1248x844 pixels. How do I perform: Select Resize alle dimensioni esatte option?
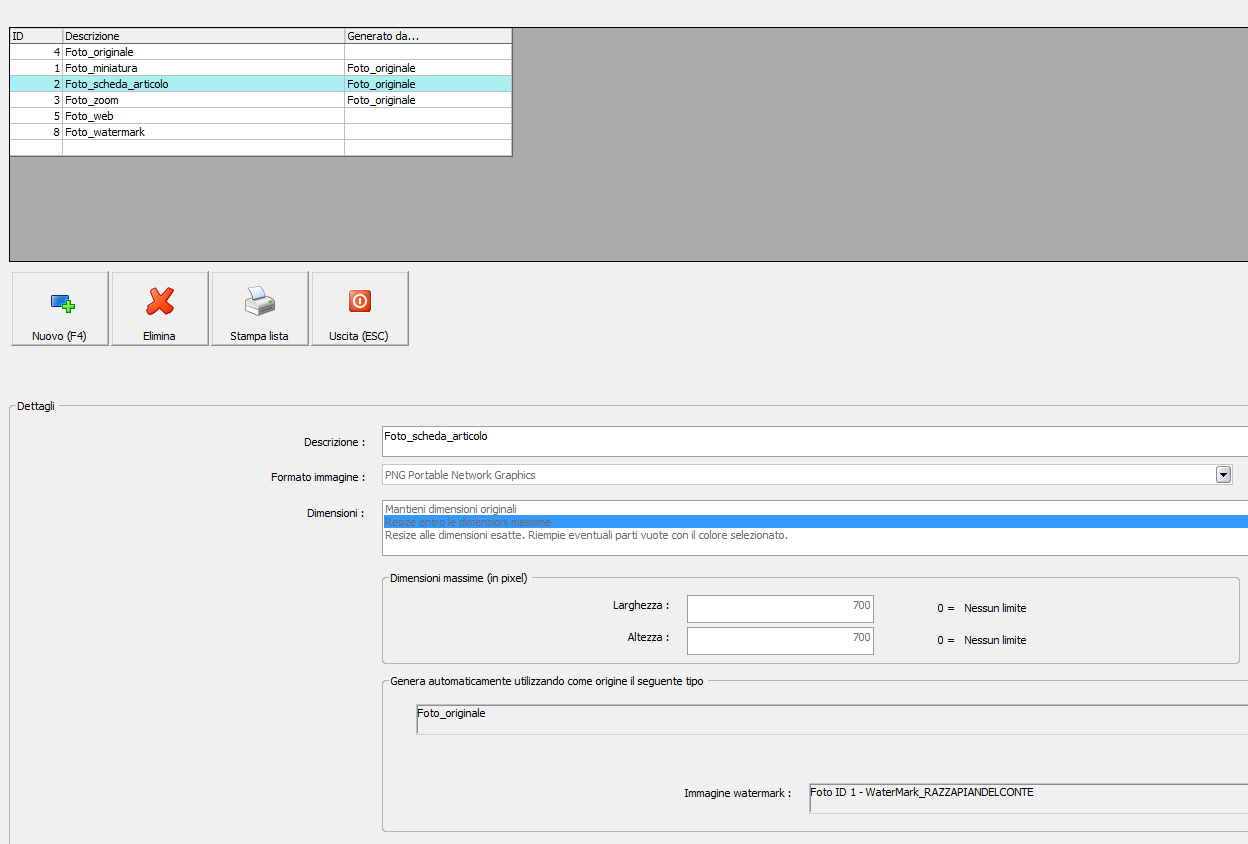pos(815,535)
